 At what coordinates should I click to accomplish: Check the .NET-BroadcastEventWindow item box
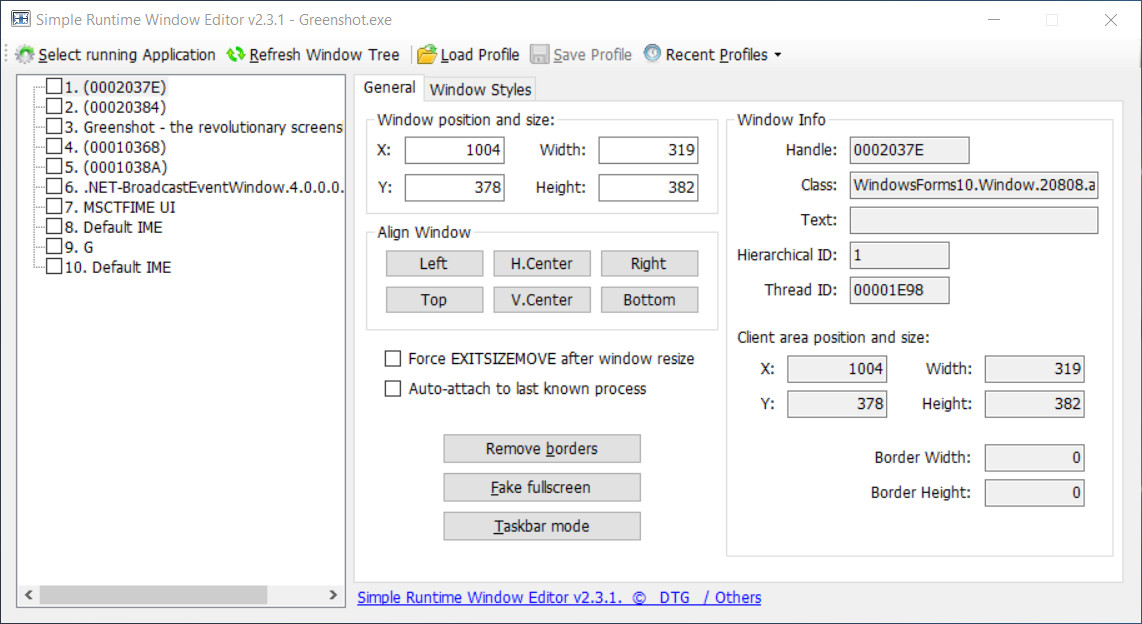pyautogui.click(x=54, y=186)
